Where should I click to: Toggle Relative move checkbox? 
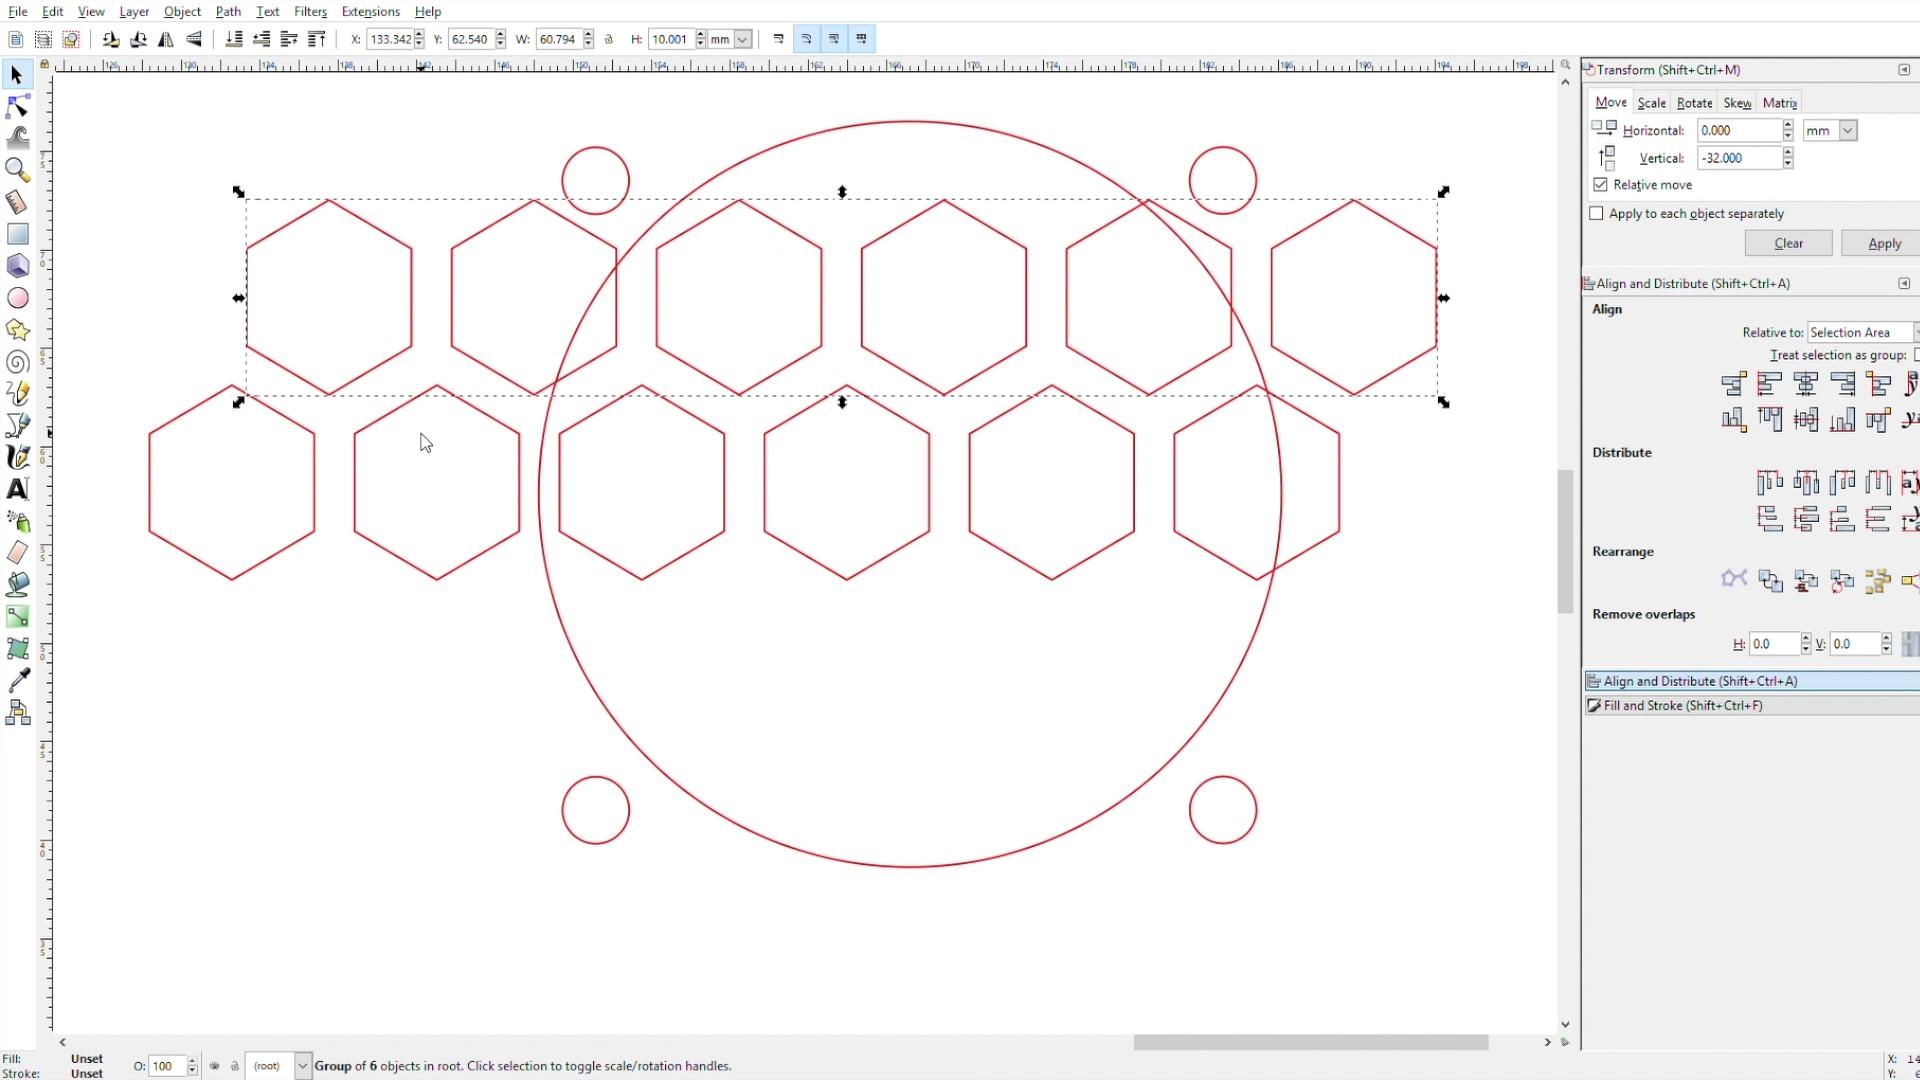(1601, 185)
